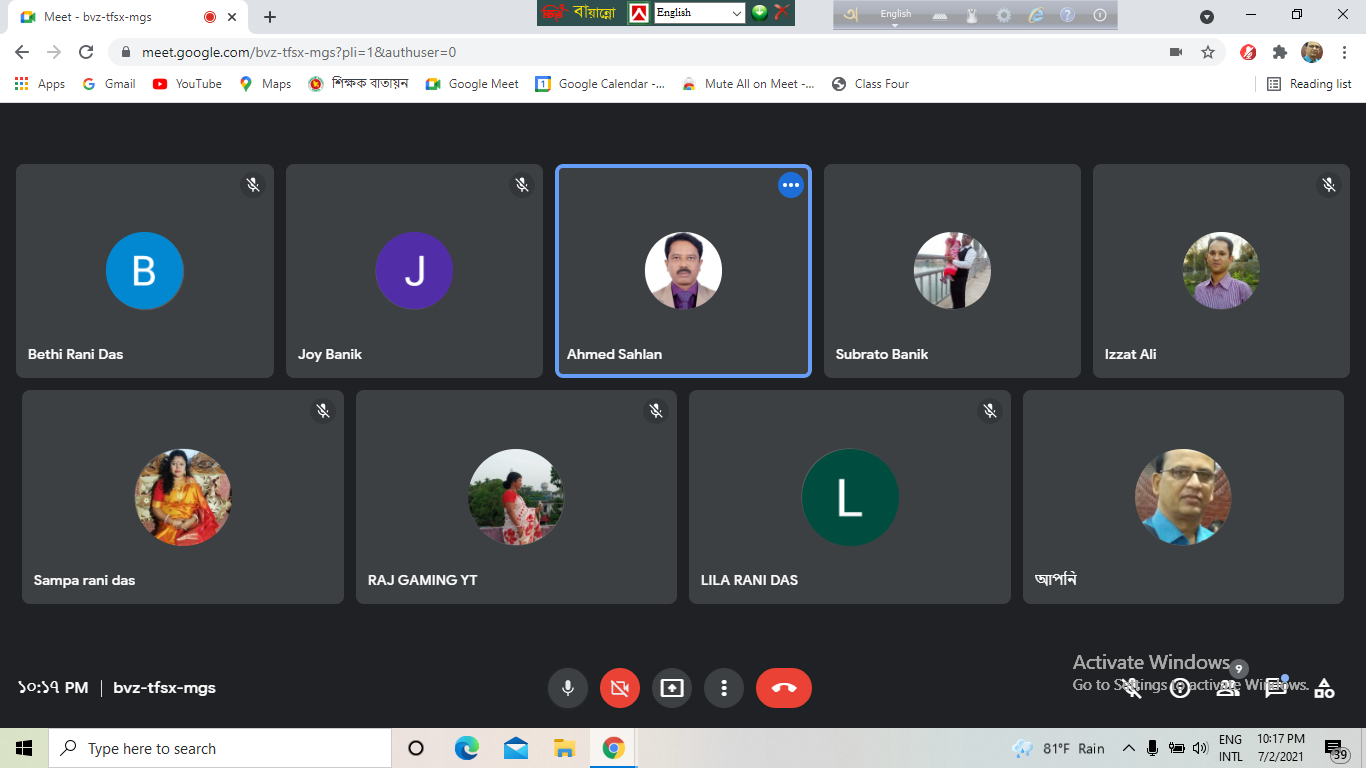Image resolution: width=1366 pixels, height=768 pixels.
Task: Open a new Chrome tab
Action: point(270,17)
